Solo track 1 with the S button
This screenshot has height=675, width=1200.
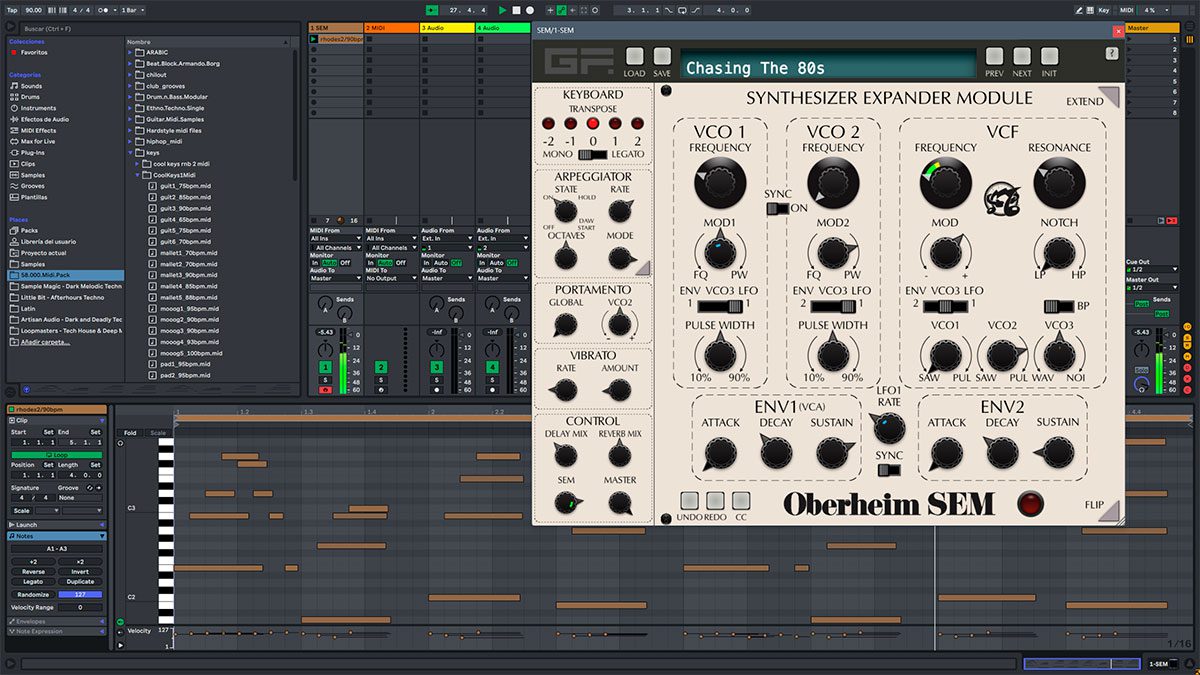[325, 380]
